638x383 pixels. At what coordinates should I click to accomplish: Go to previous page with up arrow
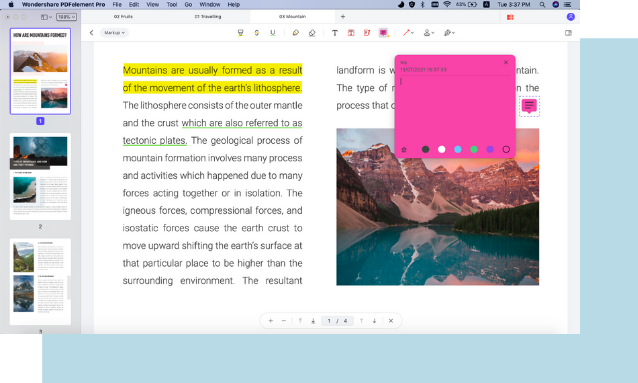point(361,321)
